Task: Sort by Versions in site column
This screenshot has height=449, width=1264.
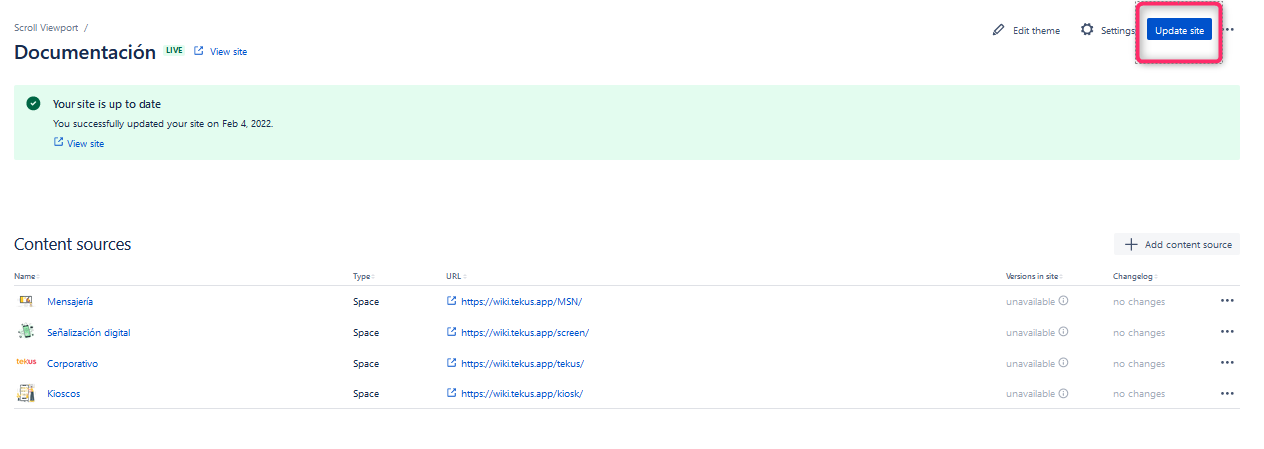Action: pos(1032,276)
